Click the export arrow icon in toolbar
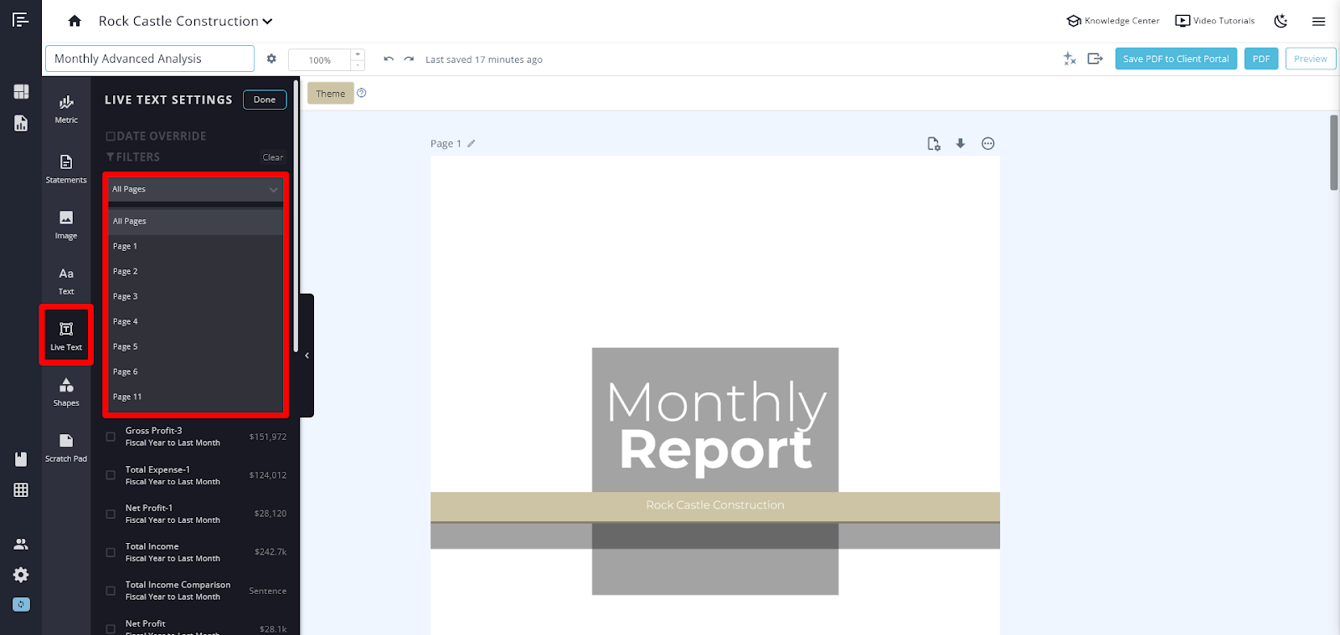1340x635 pixels. [x=1095, y=59]
